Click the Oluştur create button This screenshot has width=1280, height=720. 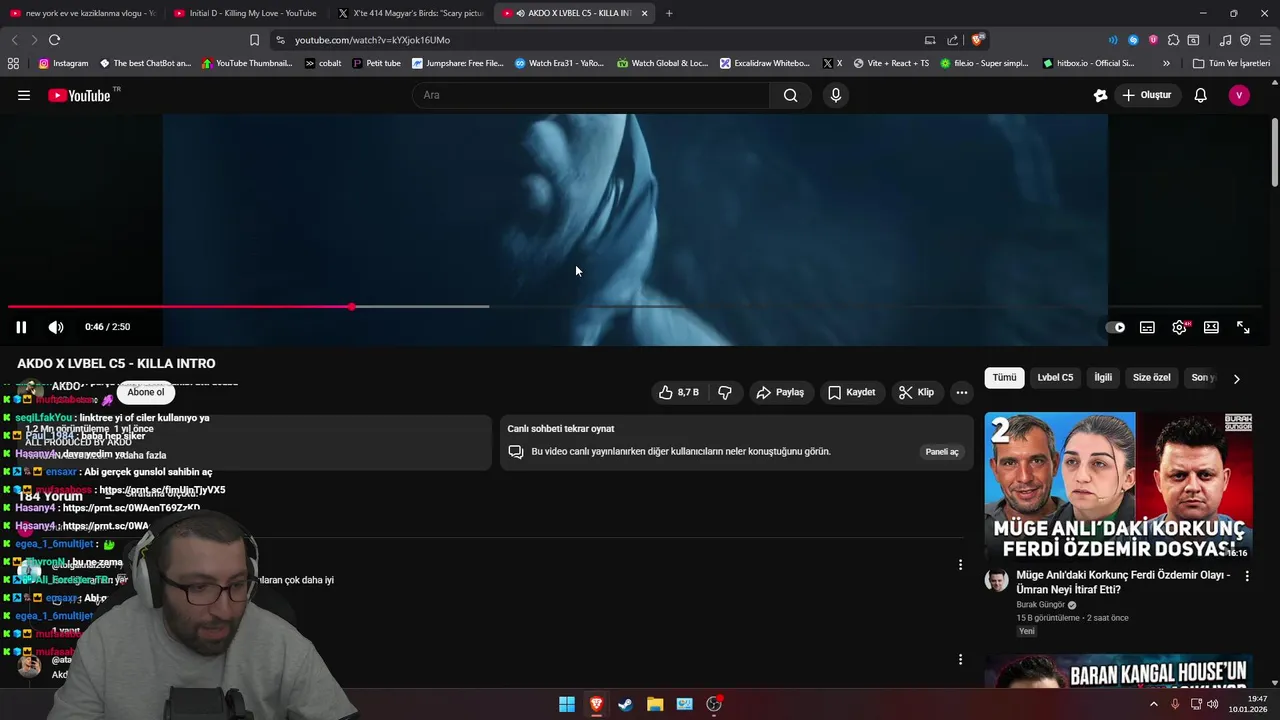(1146, 95)
